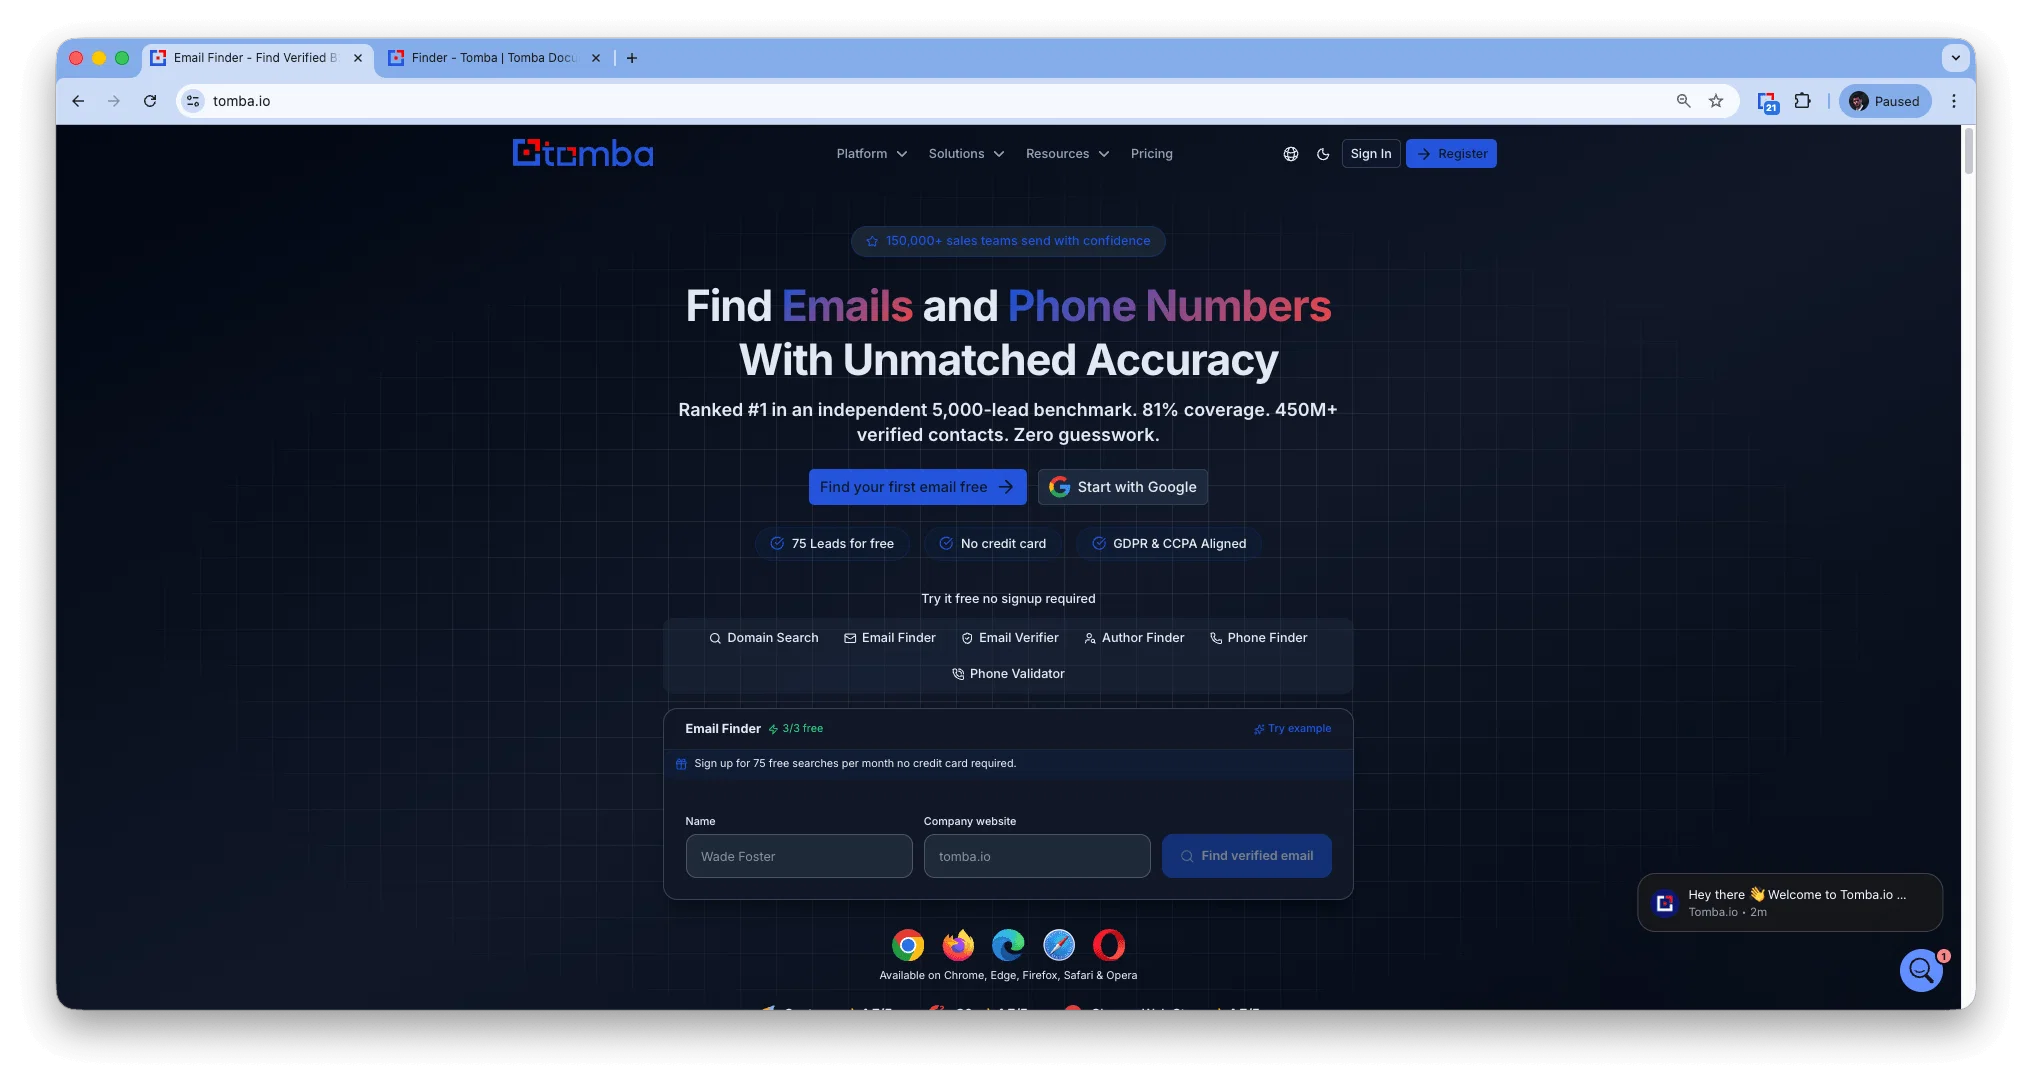Focus the Name input field

point(799,856)
